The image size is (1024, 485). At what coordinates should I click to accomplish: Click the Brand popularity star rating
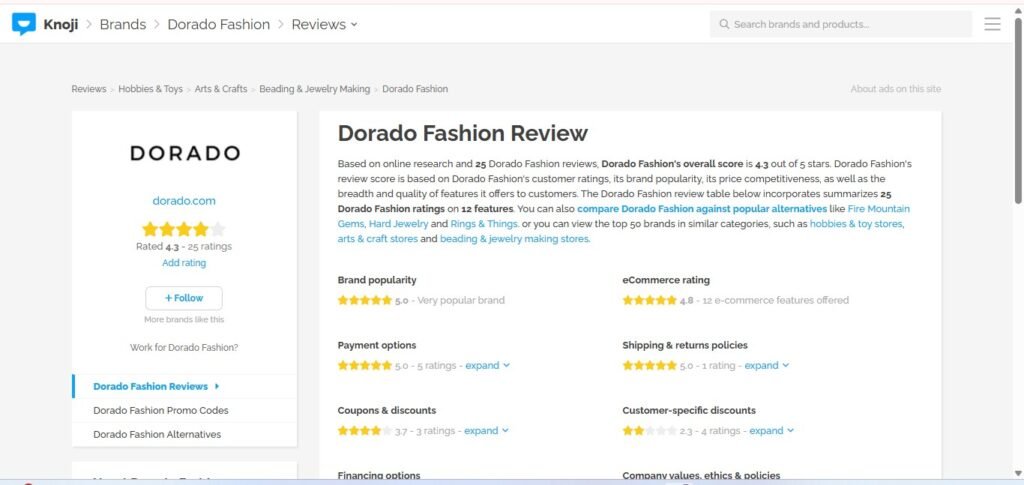coord(364,300)
